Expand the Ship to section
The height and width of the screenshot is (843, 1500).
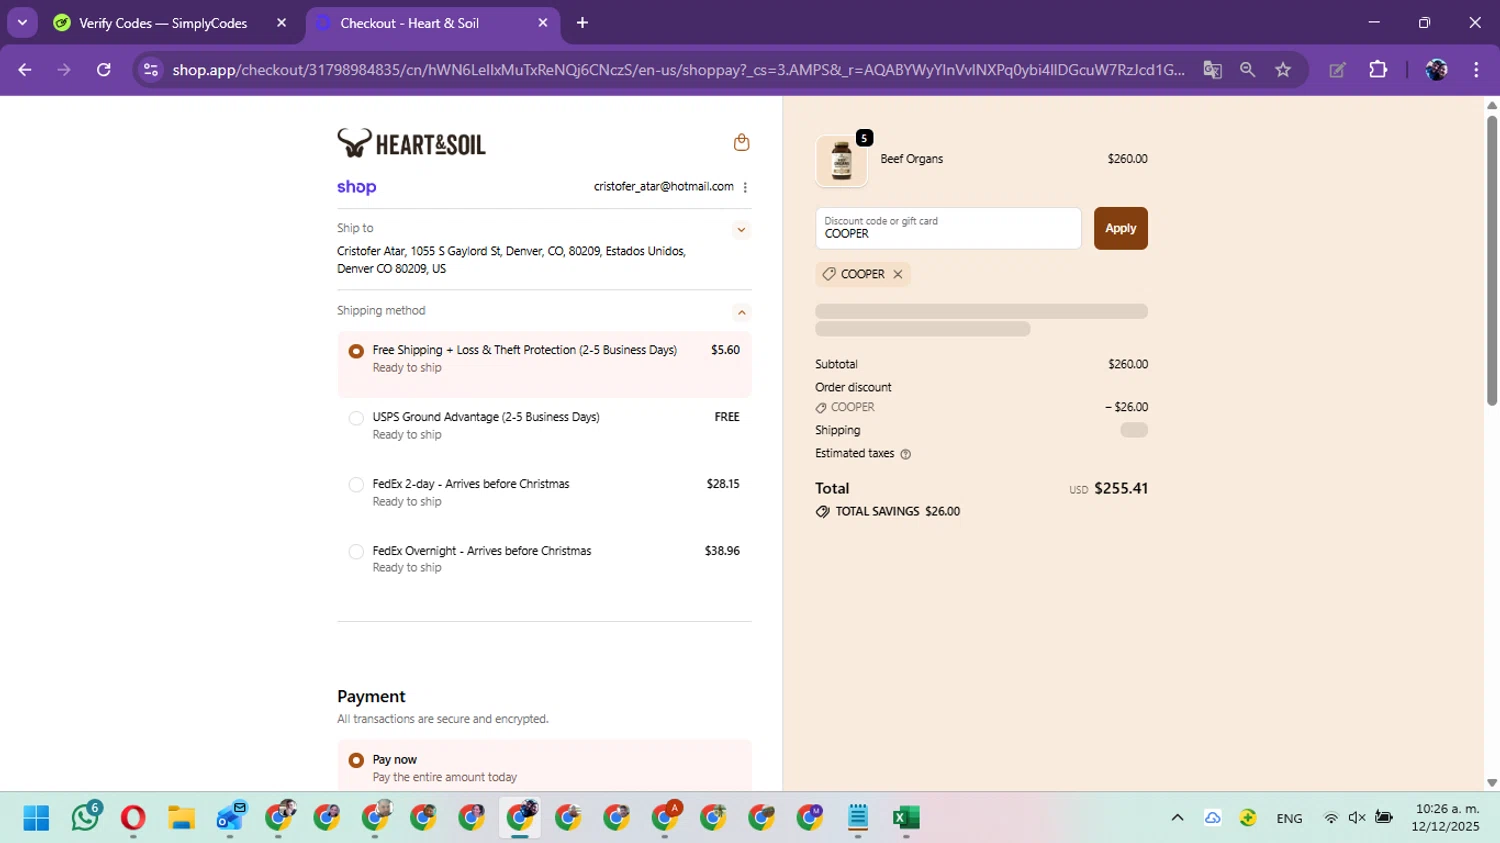point(741,230)
